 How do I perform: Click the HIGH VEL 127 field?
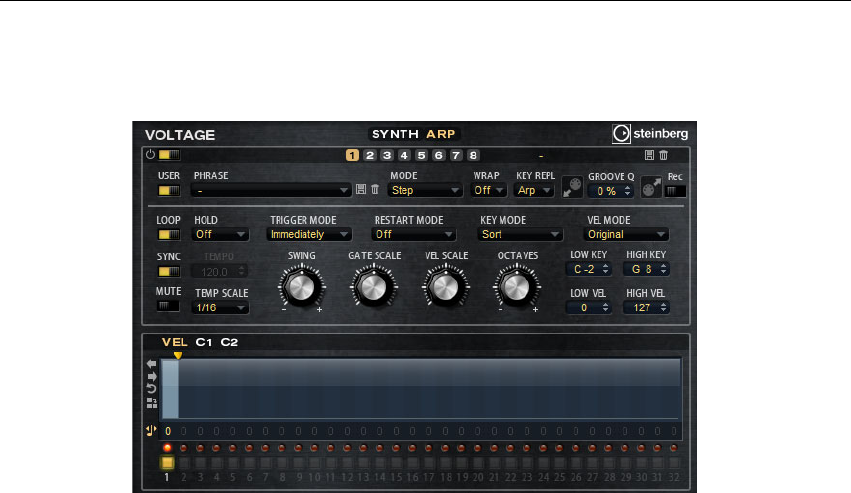[x=646, y=307]
